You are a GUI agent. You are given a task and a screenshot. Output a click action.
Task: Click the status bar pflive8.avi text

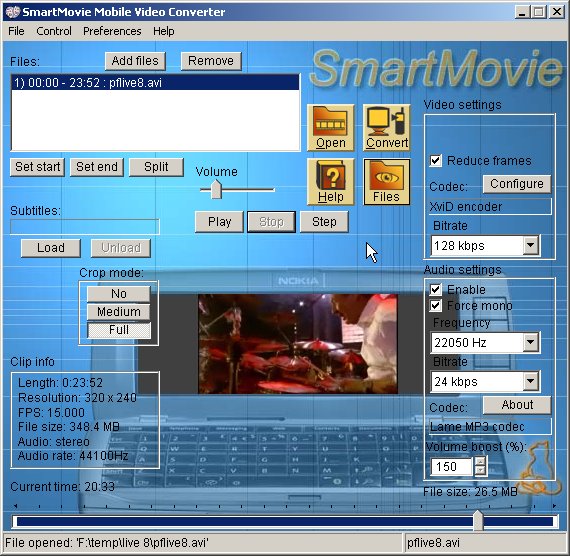click(433, 543)
